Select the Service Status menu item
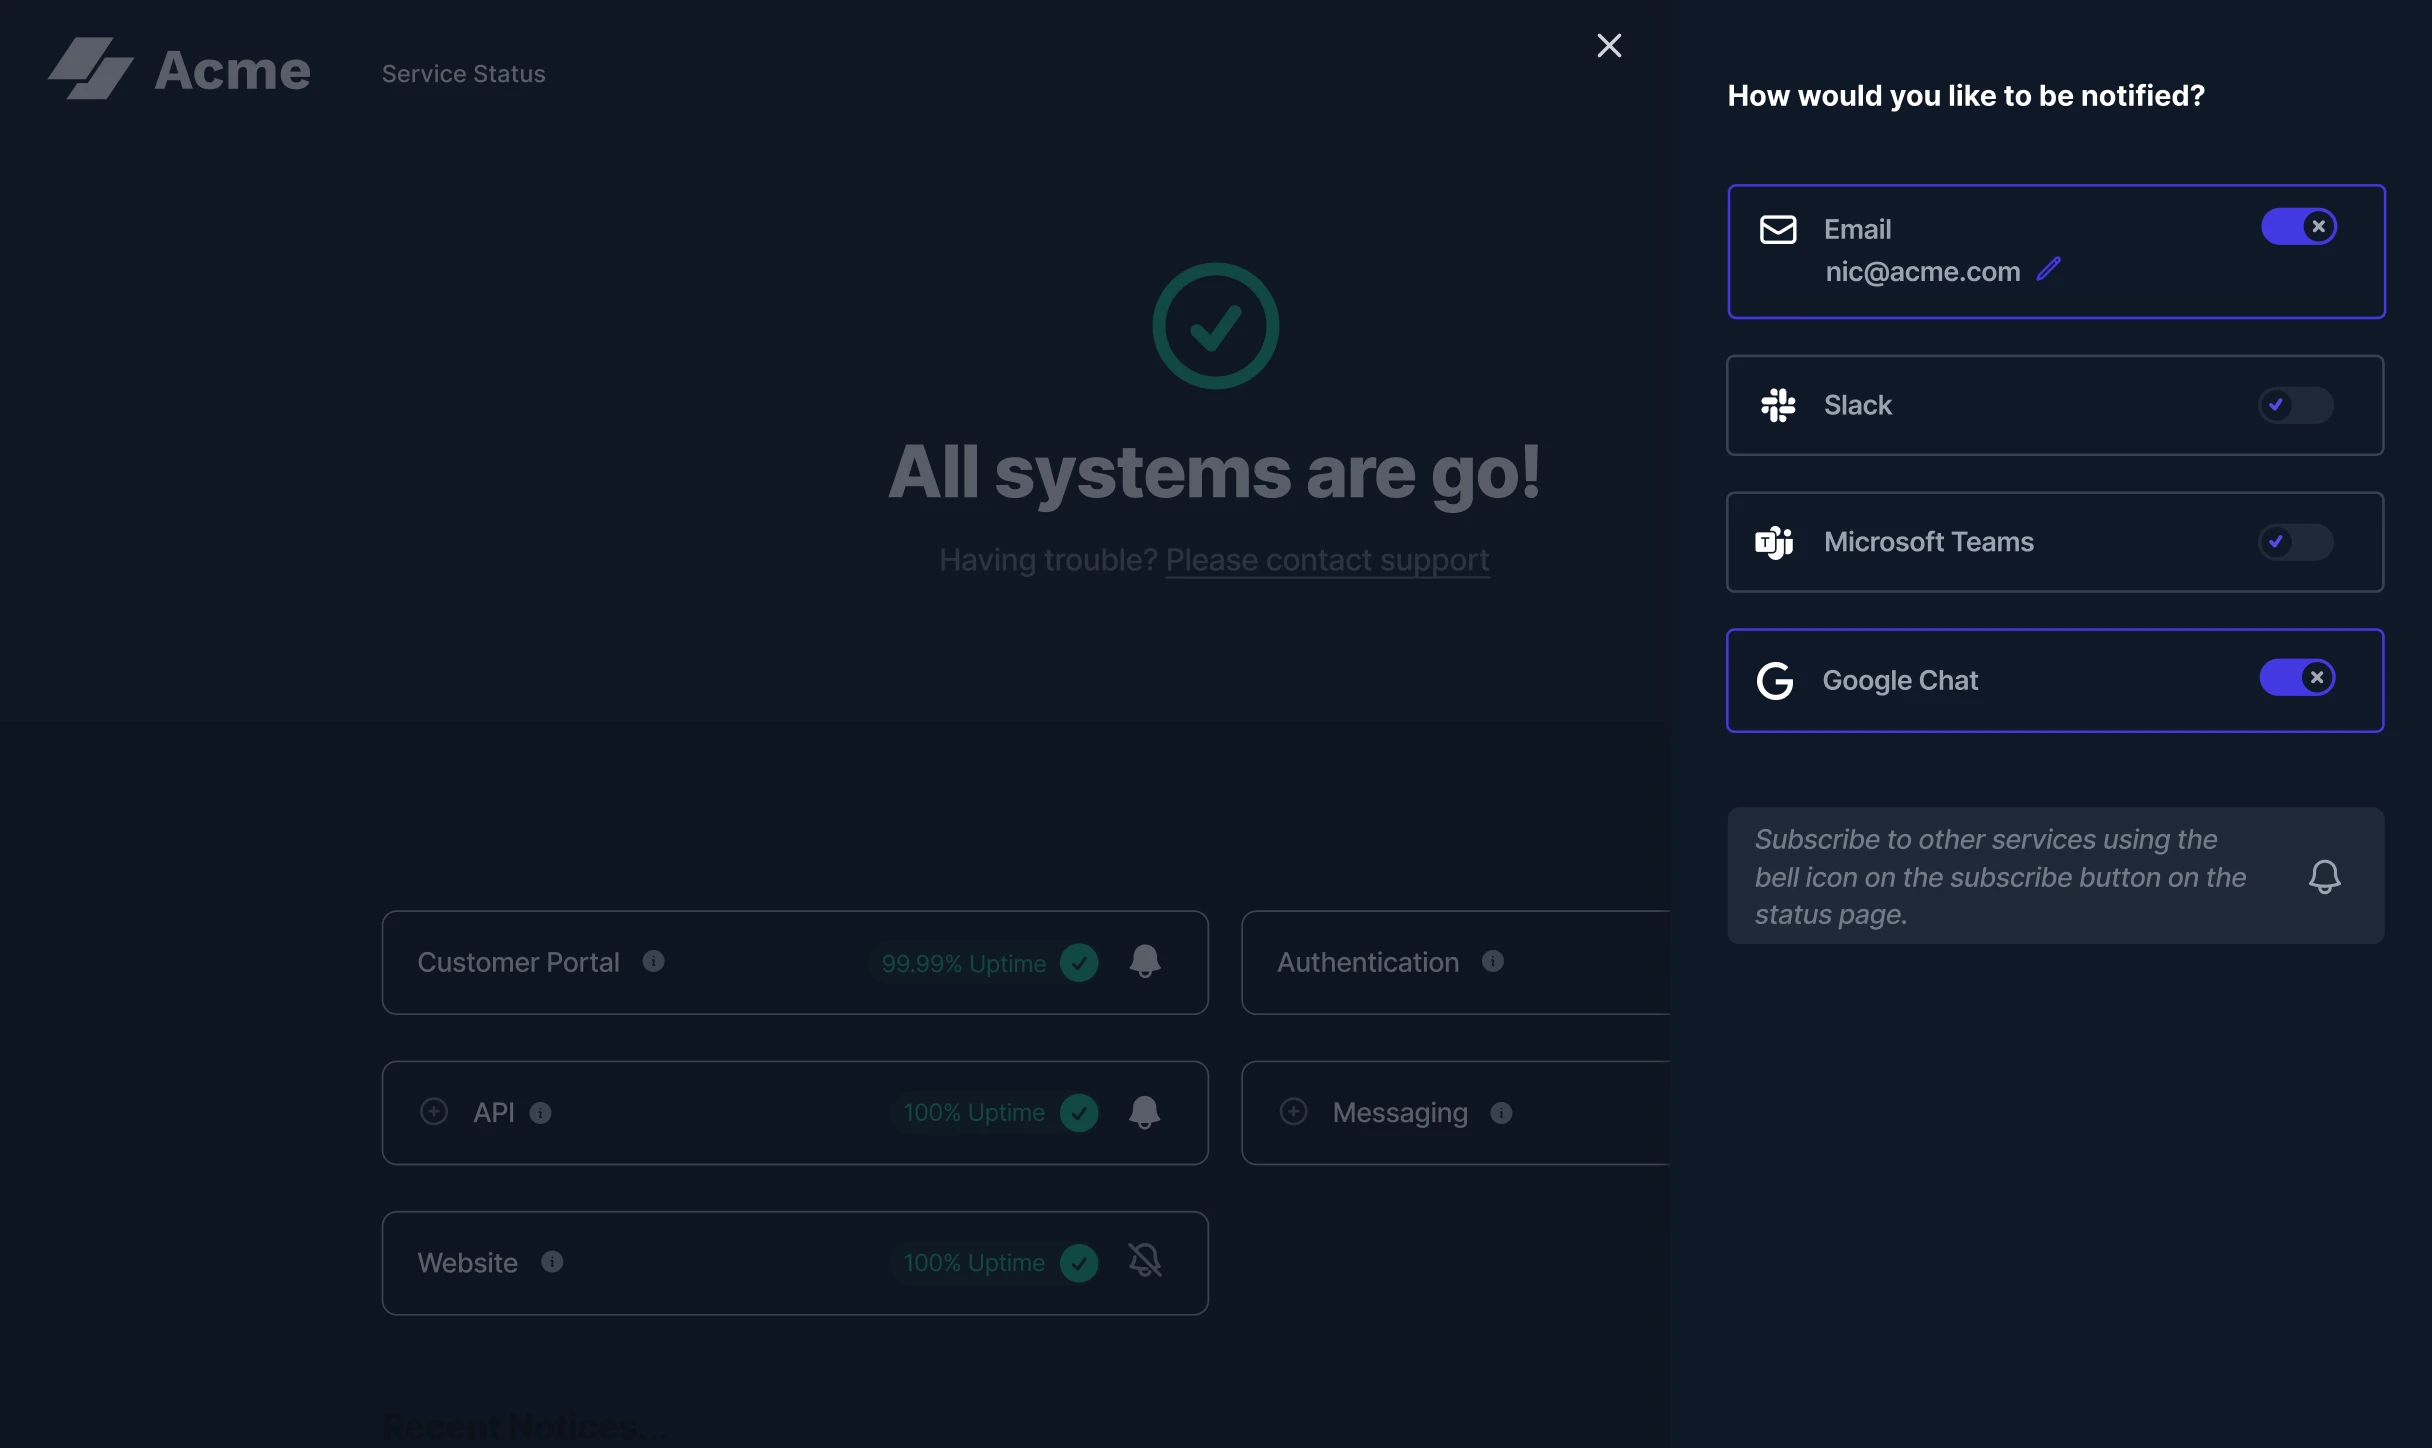Image resolution: width=2432 pixels, height=1448 pixels. (x=464, y=72)
